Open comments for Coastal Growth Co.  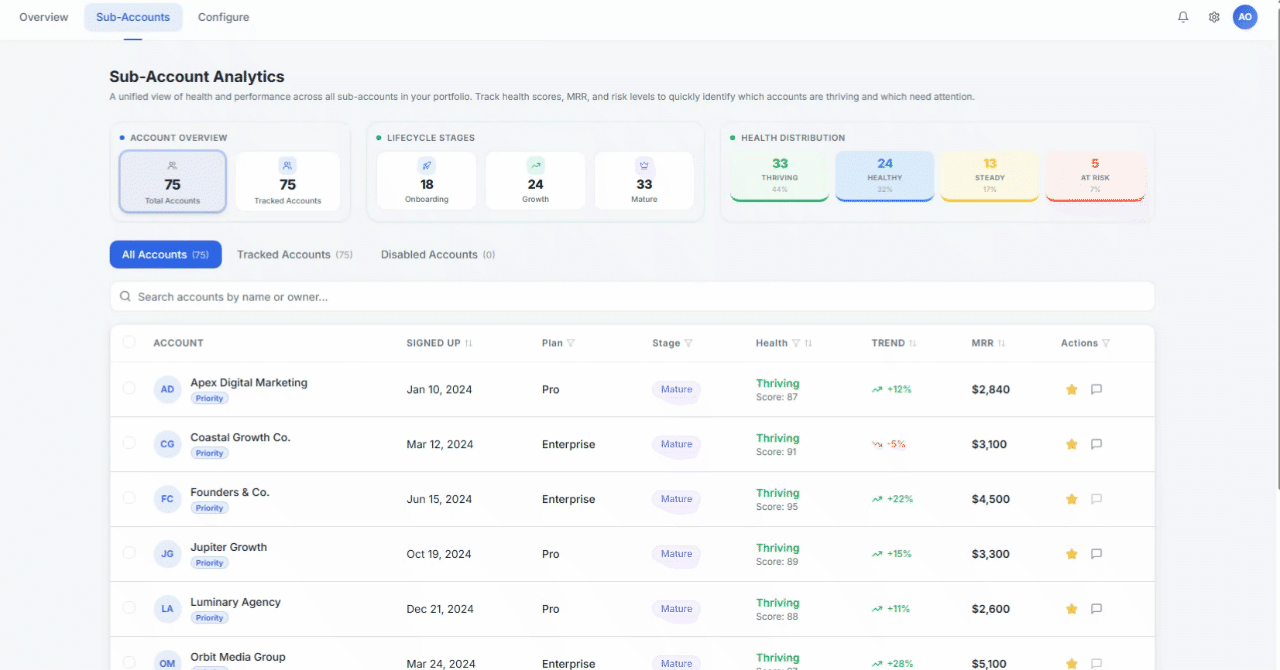(x=1096, y=444)
